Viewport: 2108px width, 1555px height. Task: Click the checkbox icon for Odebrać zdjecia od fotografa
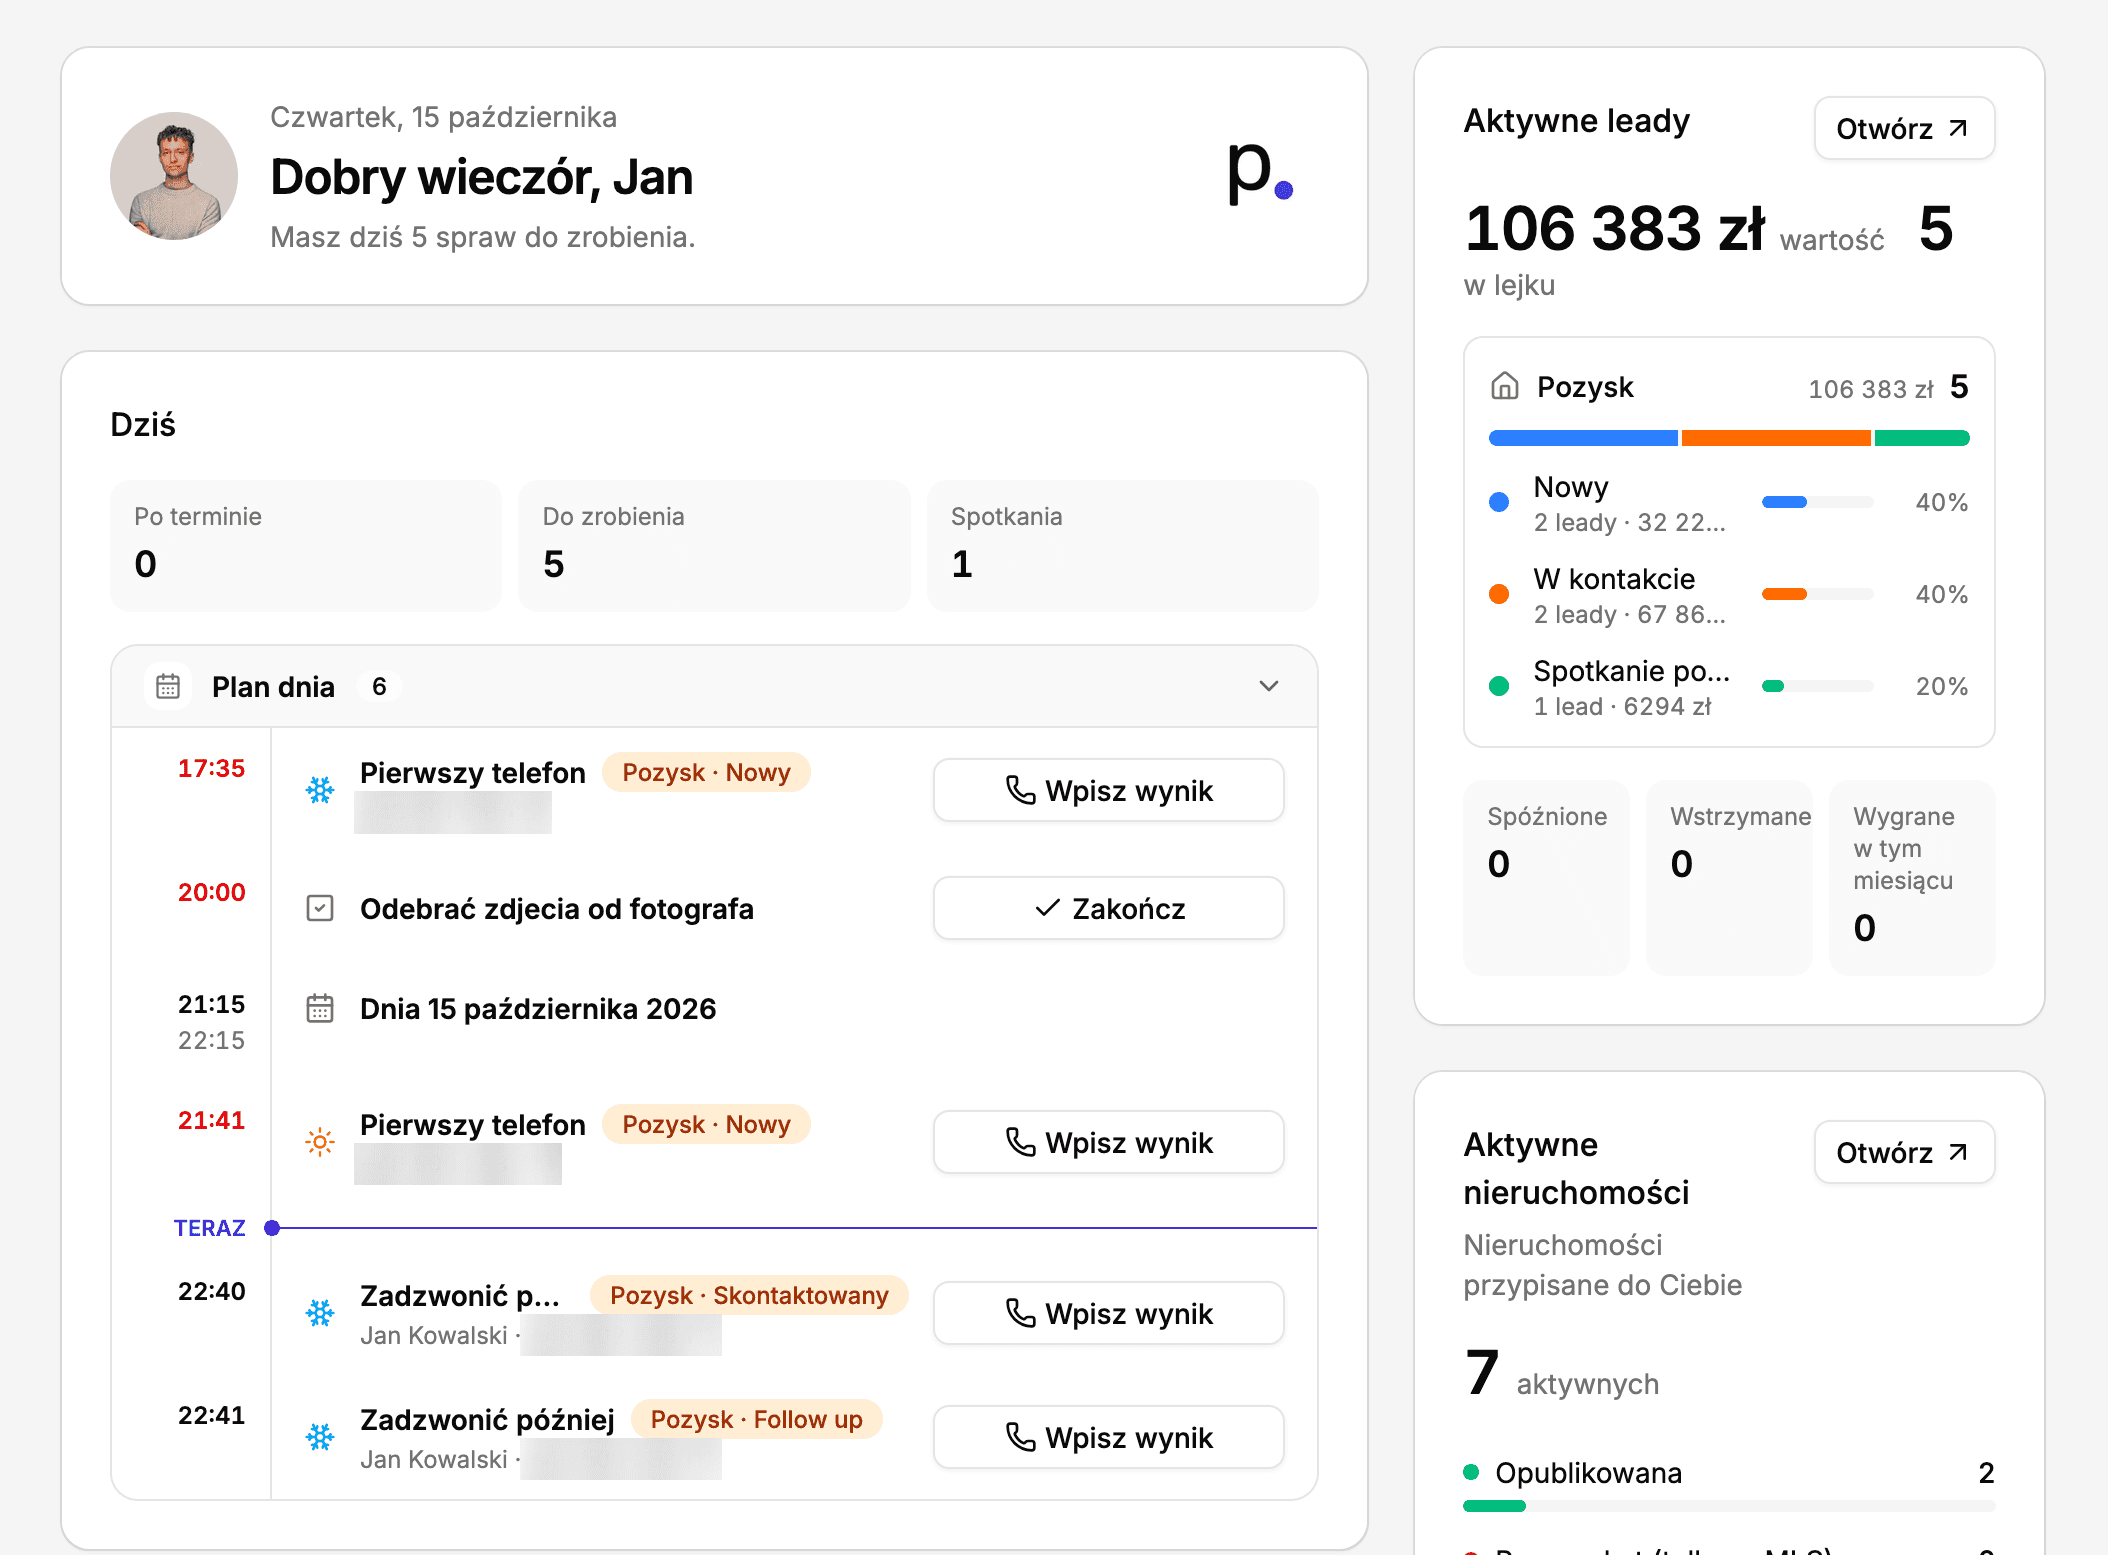320,908
